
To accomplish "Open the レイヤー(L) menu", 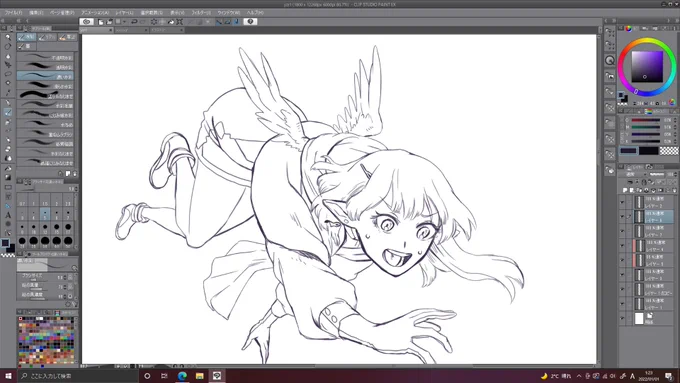I will [x=125, y=13].
